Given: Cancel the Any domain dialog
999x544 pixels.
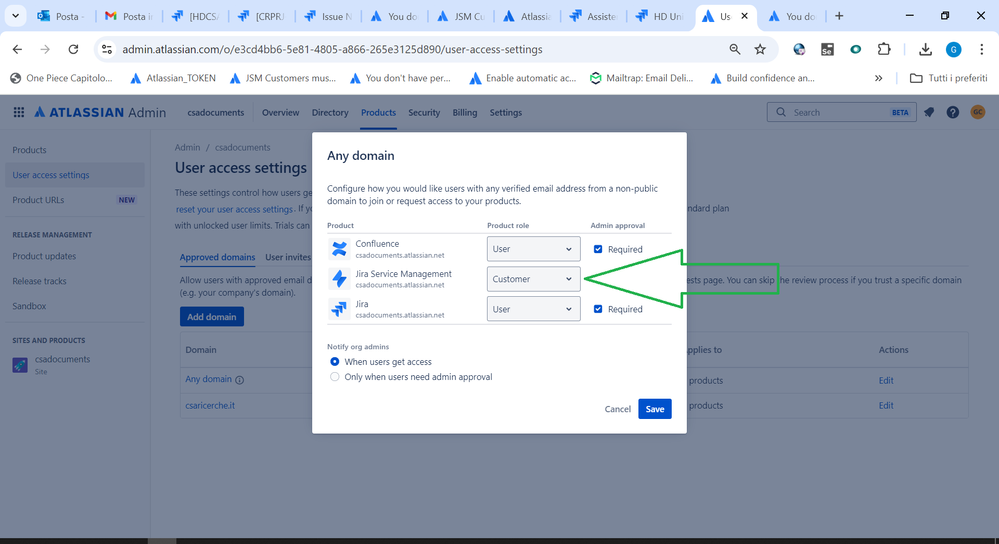Looking at the screenshot, I should (617, 409).
